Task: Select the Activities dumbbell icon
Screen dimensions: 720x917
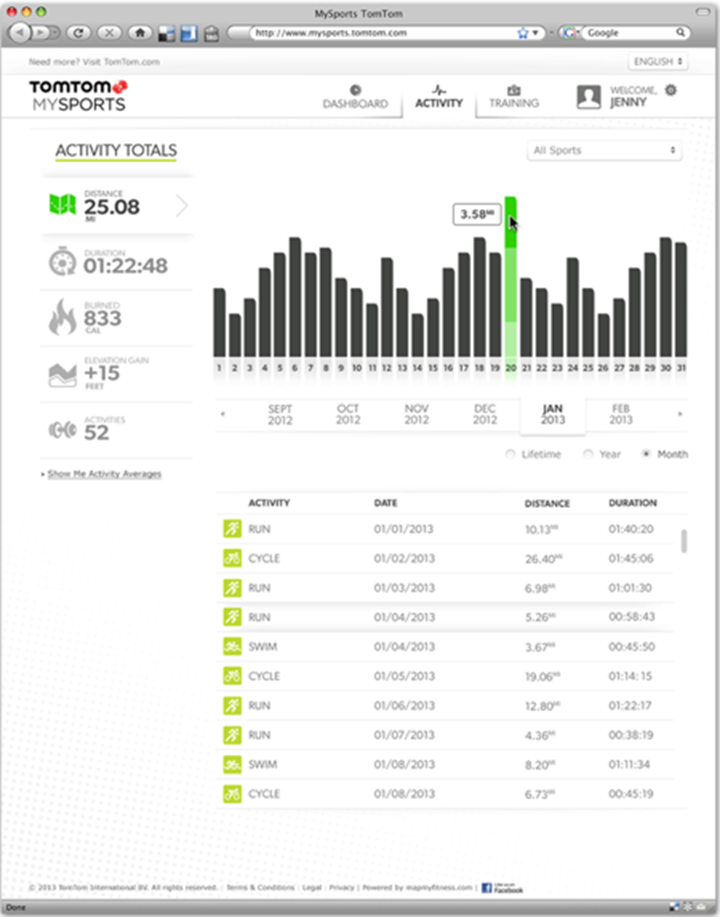Action: 62,430
